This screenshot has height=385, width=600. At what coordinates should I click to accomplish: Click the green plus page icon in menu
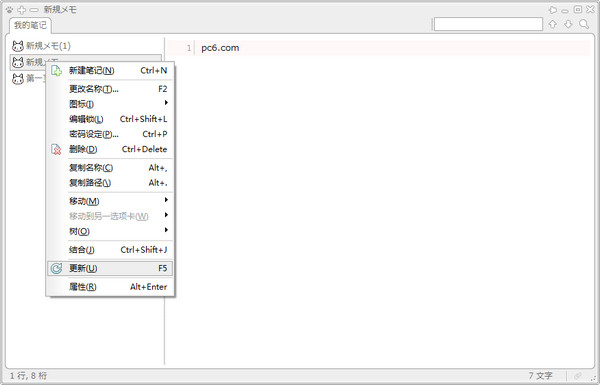tap(56, 70)
